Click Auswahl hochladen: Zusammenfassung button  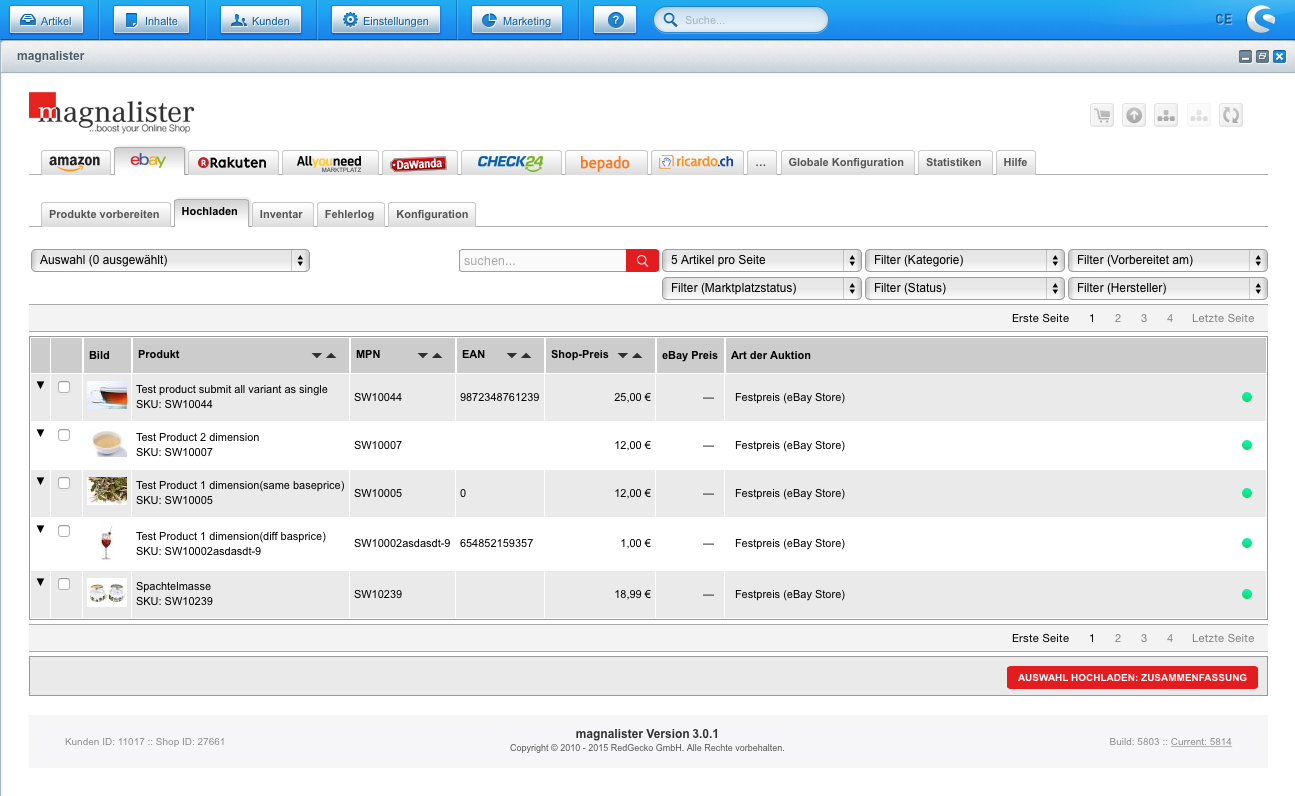pyautogui.click(x=1132, y=677)
